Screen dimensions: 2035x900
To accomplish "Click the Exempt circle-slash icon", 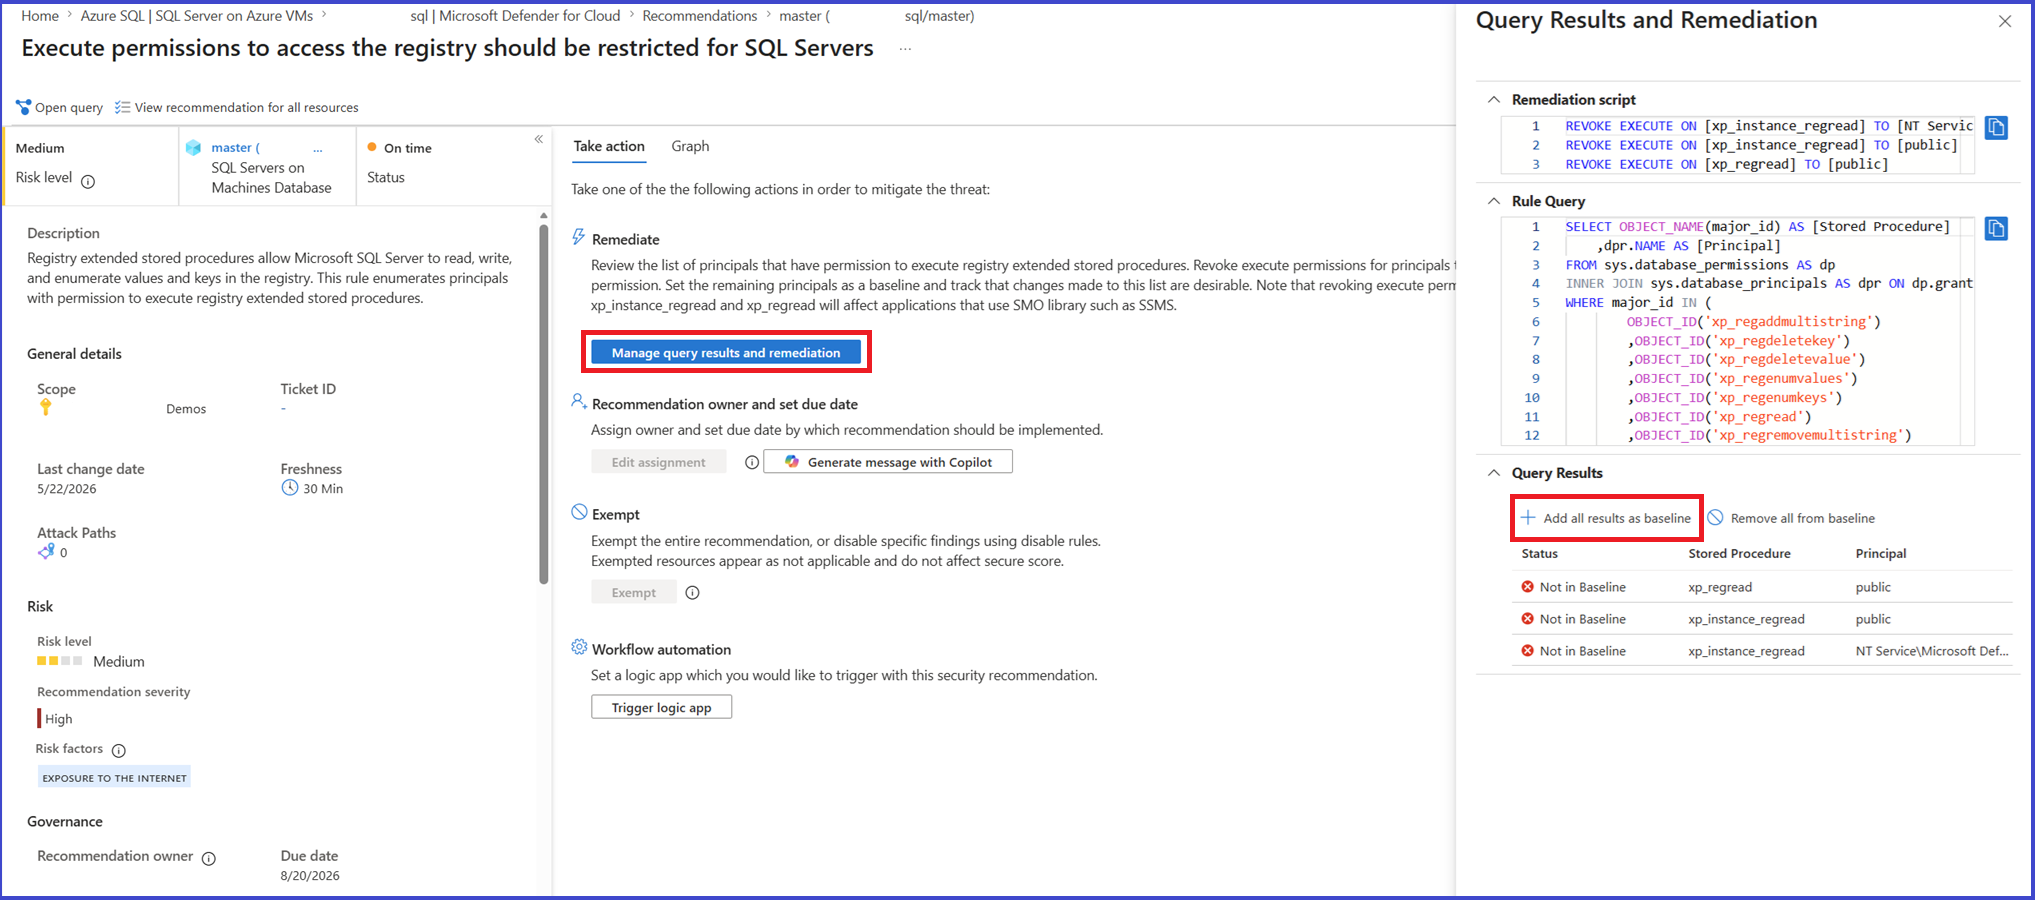I will (x=579, y=512).
